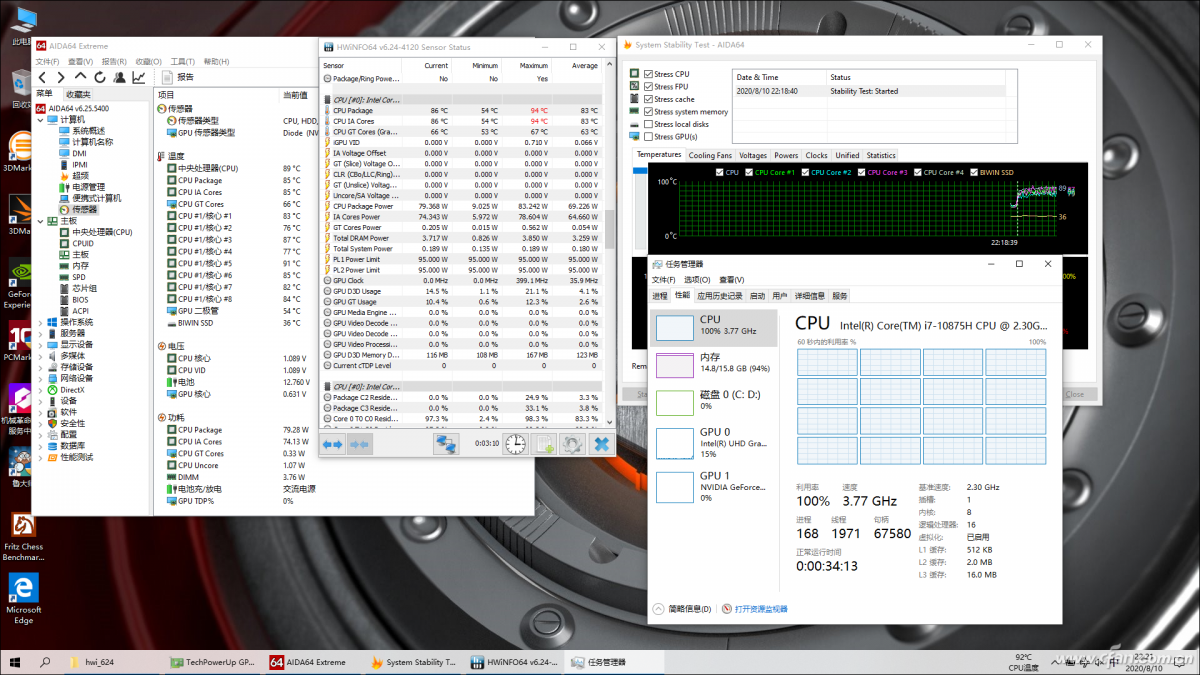Click the taskbar clock 2020/8/10
Screen dimensions: 1200x675
click(1143, 662)
